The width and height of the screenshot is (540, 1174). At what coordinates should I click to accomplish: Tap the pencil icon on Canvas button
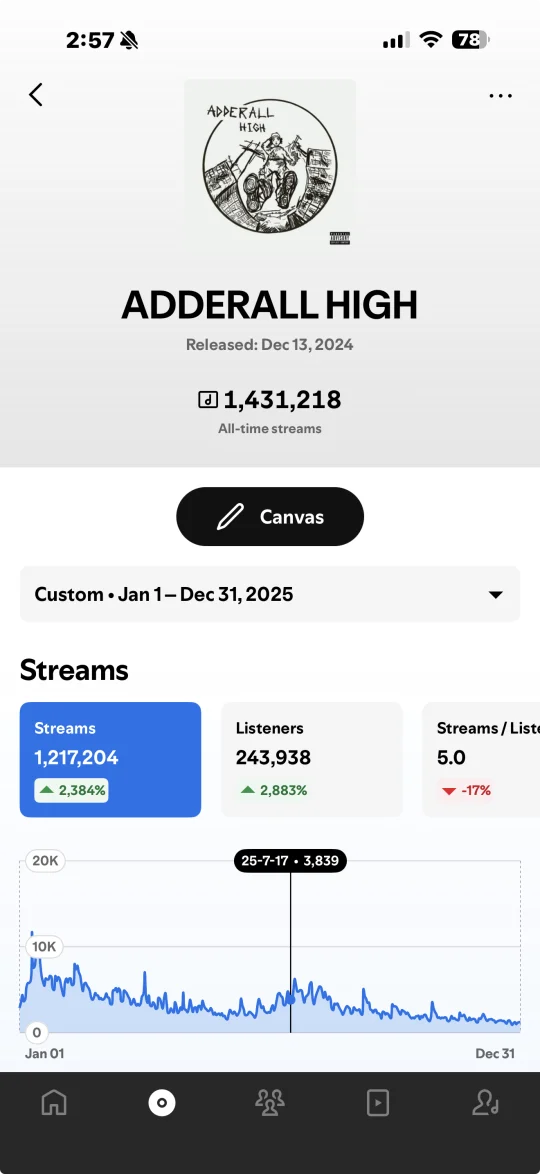[x=230, y=517]
